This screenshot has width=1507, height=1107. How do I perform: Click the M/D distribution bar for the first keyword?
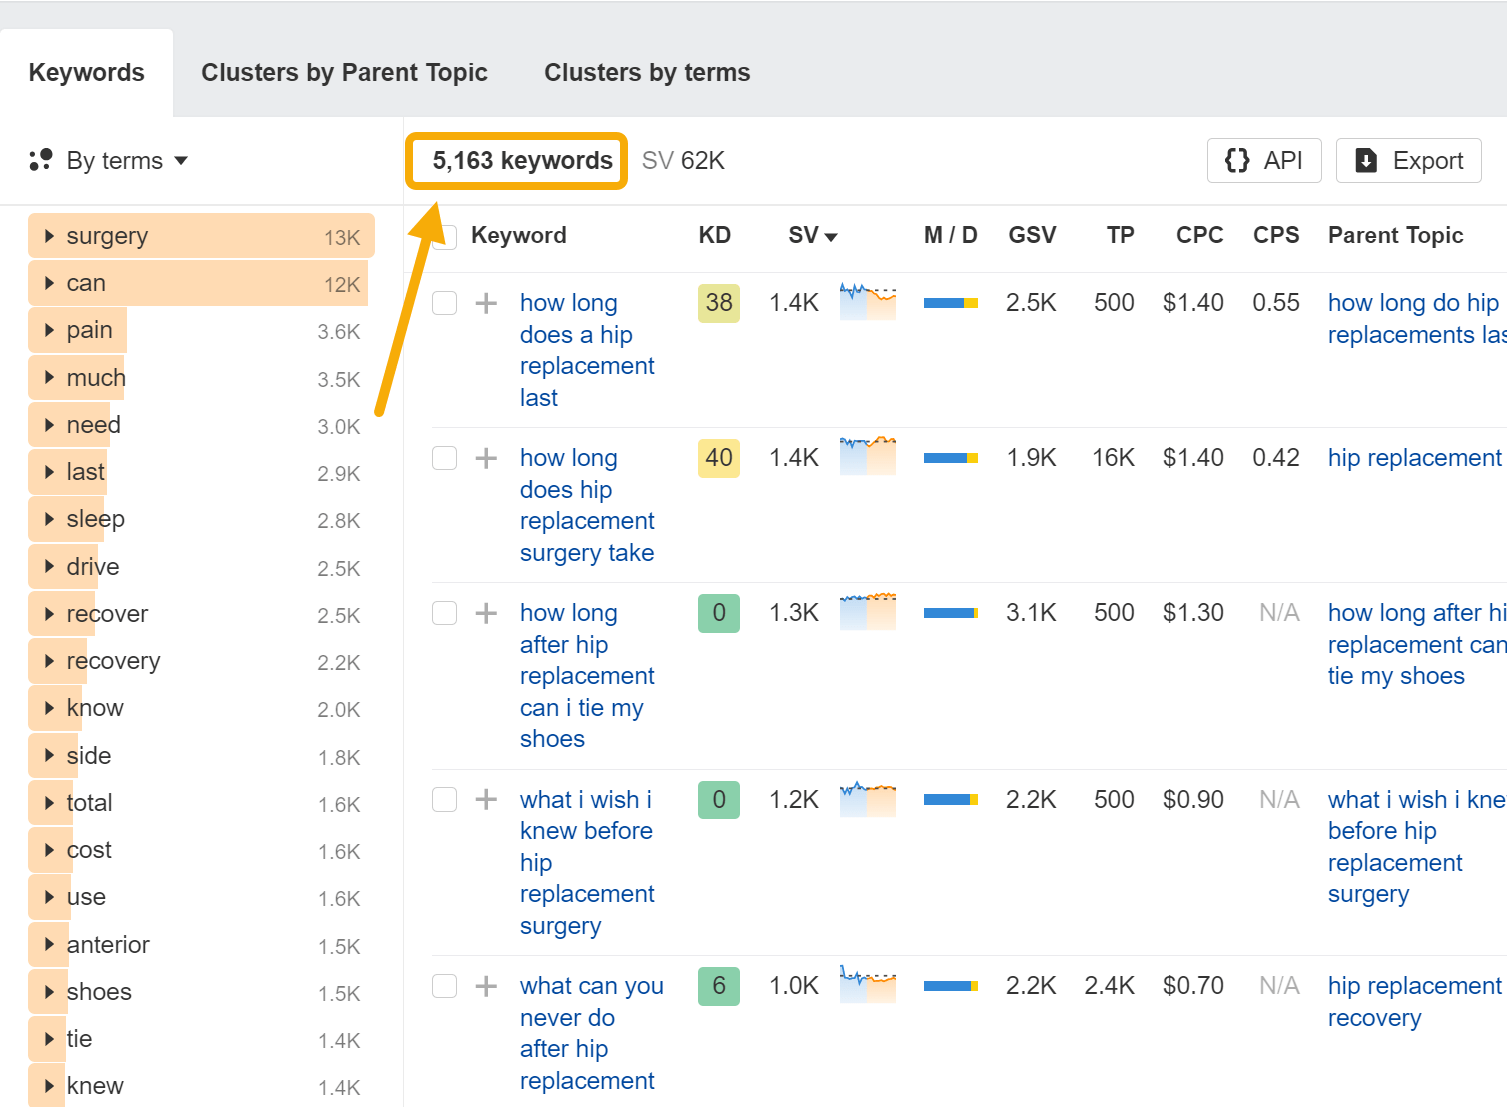(949, 301)
